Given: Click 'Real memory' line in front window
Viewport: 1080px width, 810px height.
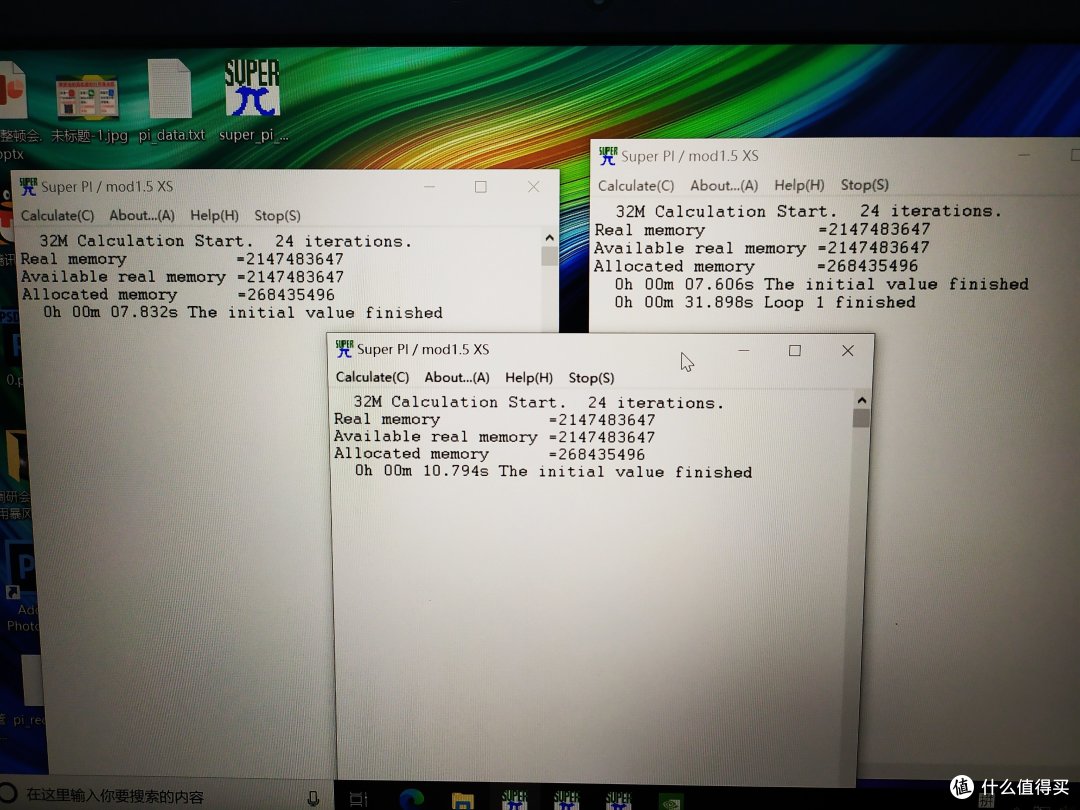Looking at the screenshot, I should coord(495,419).
